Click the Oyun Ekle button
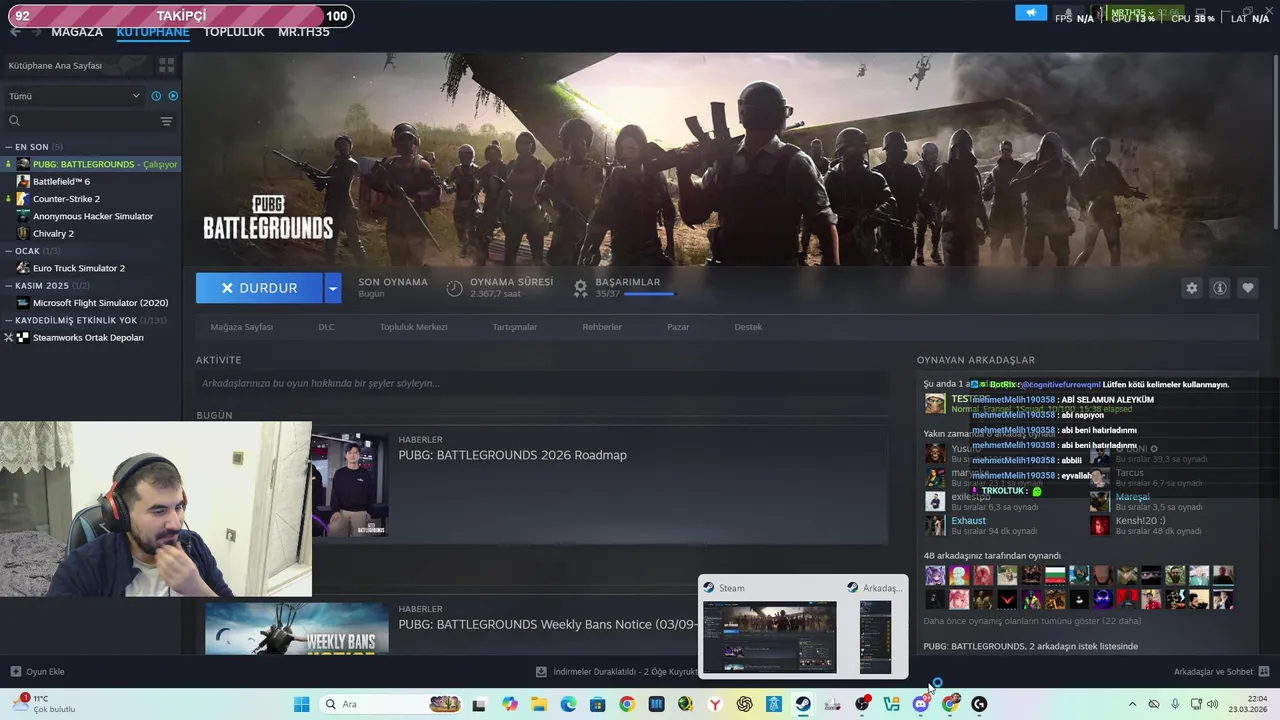This screenshot has width=1280, height=720. click(37, 672)
